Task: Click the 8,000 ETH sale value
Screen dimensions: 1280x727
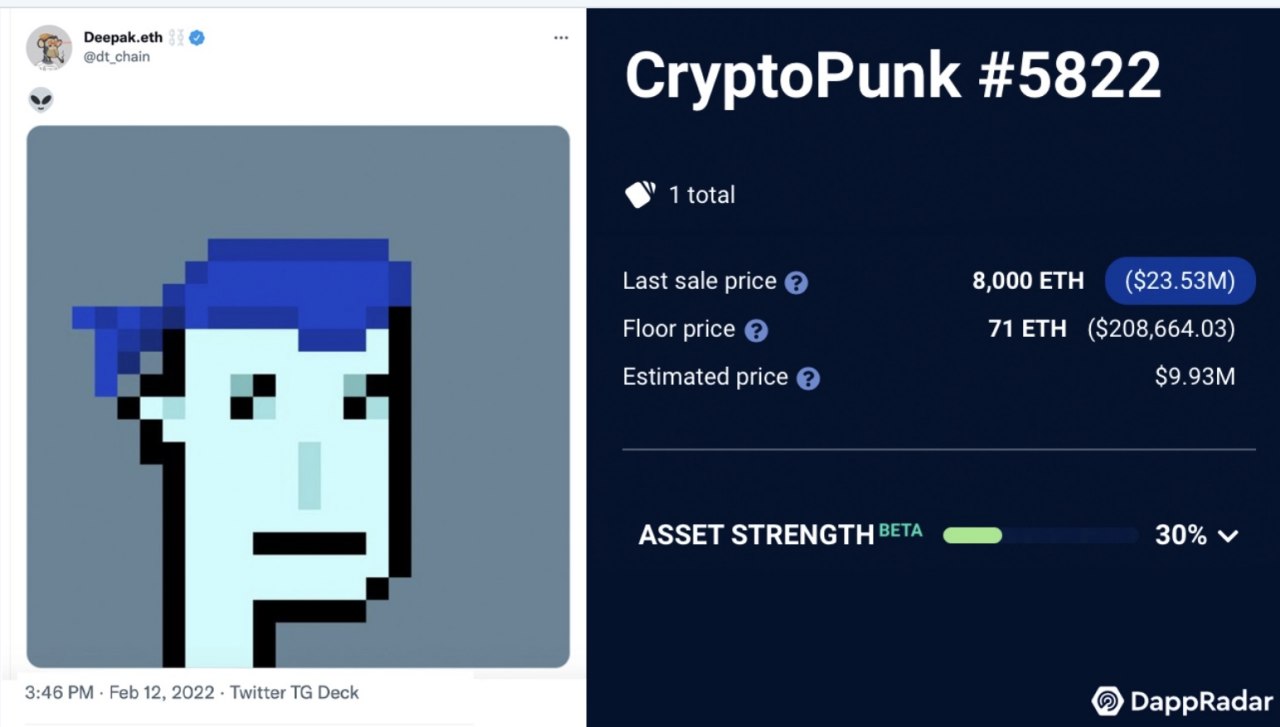Action: point(1028,281)
